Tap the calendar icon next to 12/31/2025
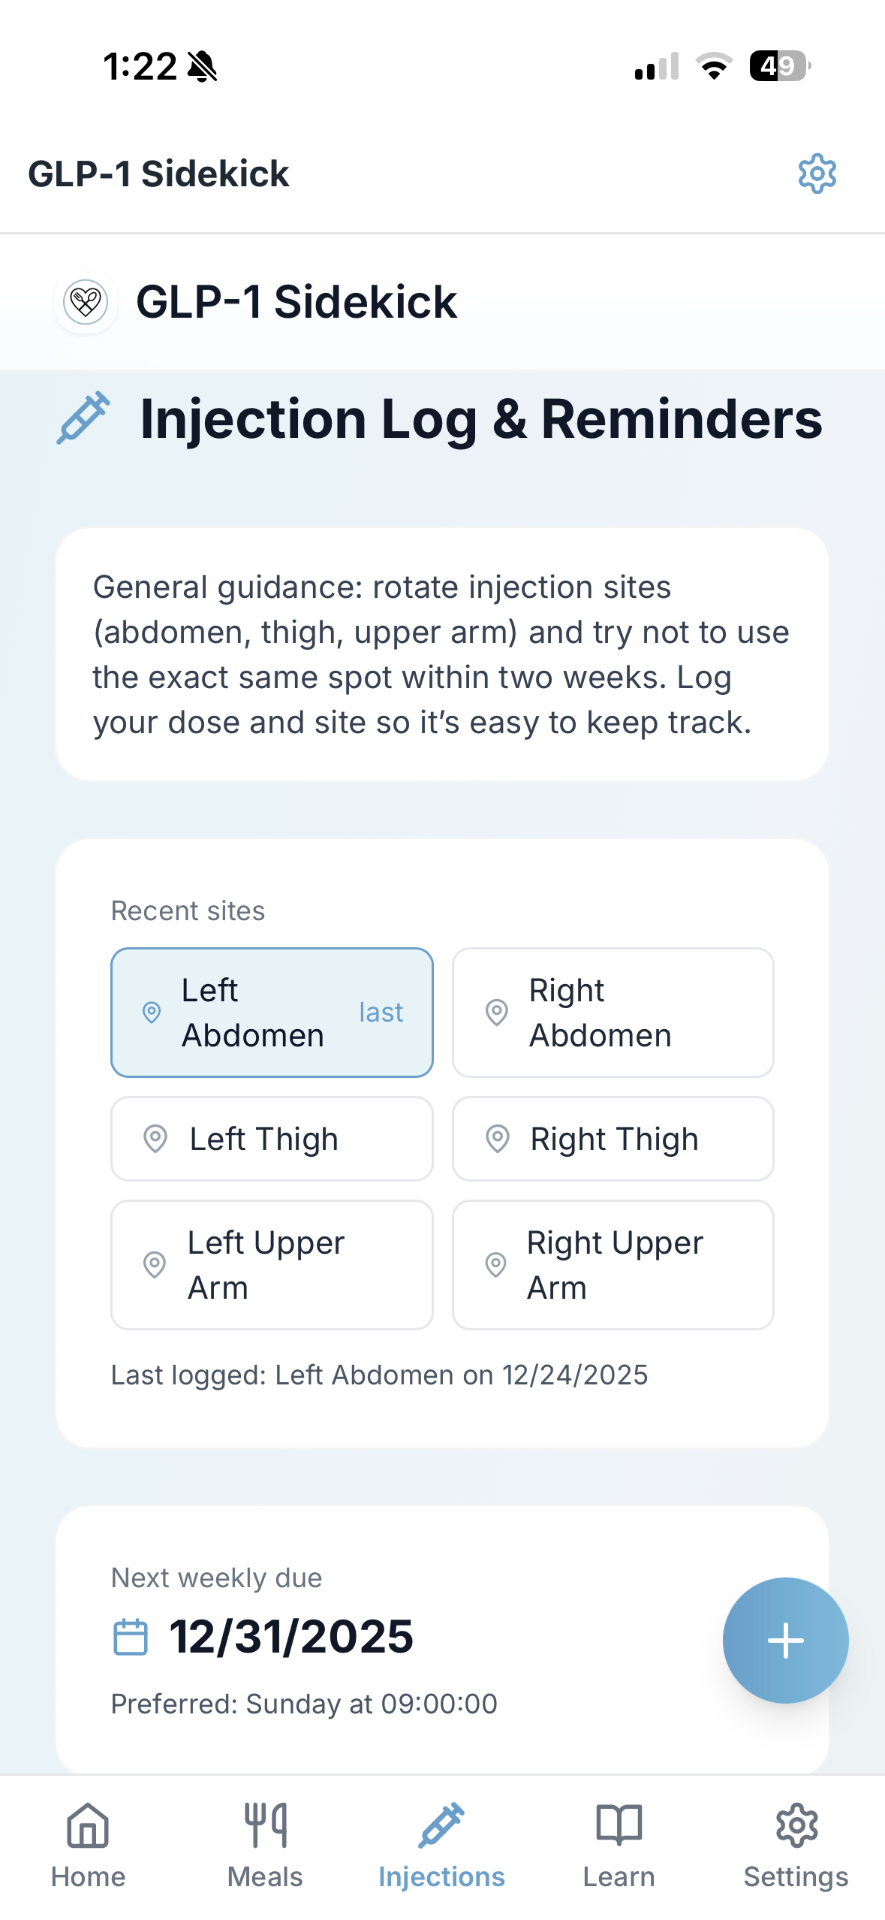 (130, 1637)
